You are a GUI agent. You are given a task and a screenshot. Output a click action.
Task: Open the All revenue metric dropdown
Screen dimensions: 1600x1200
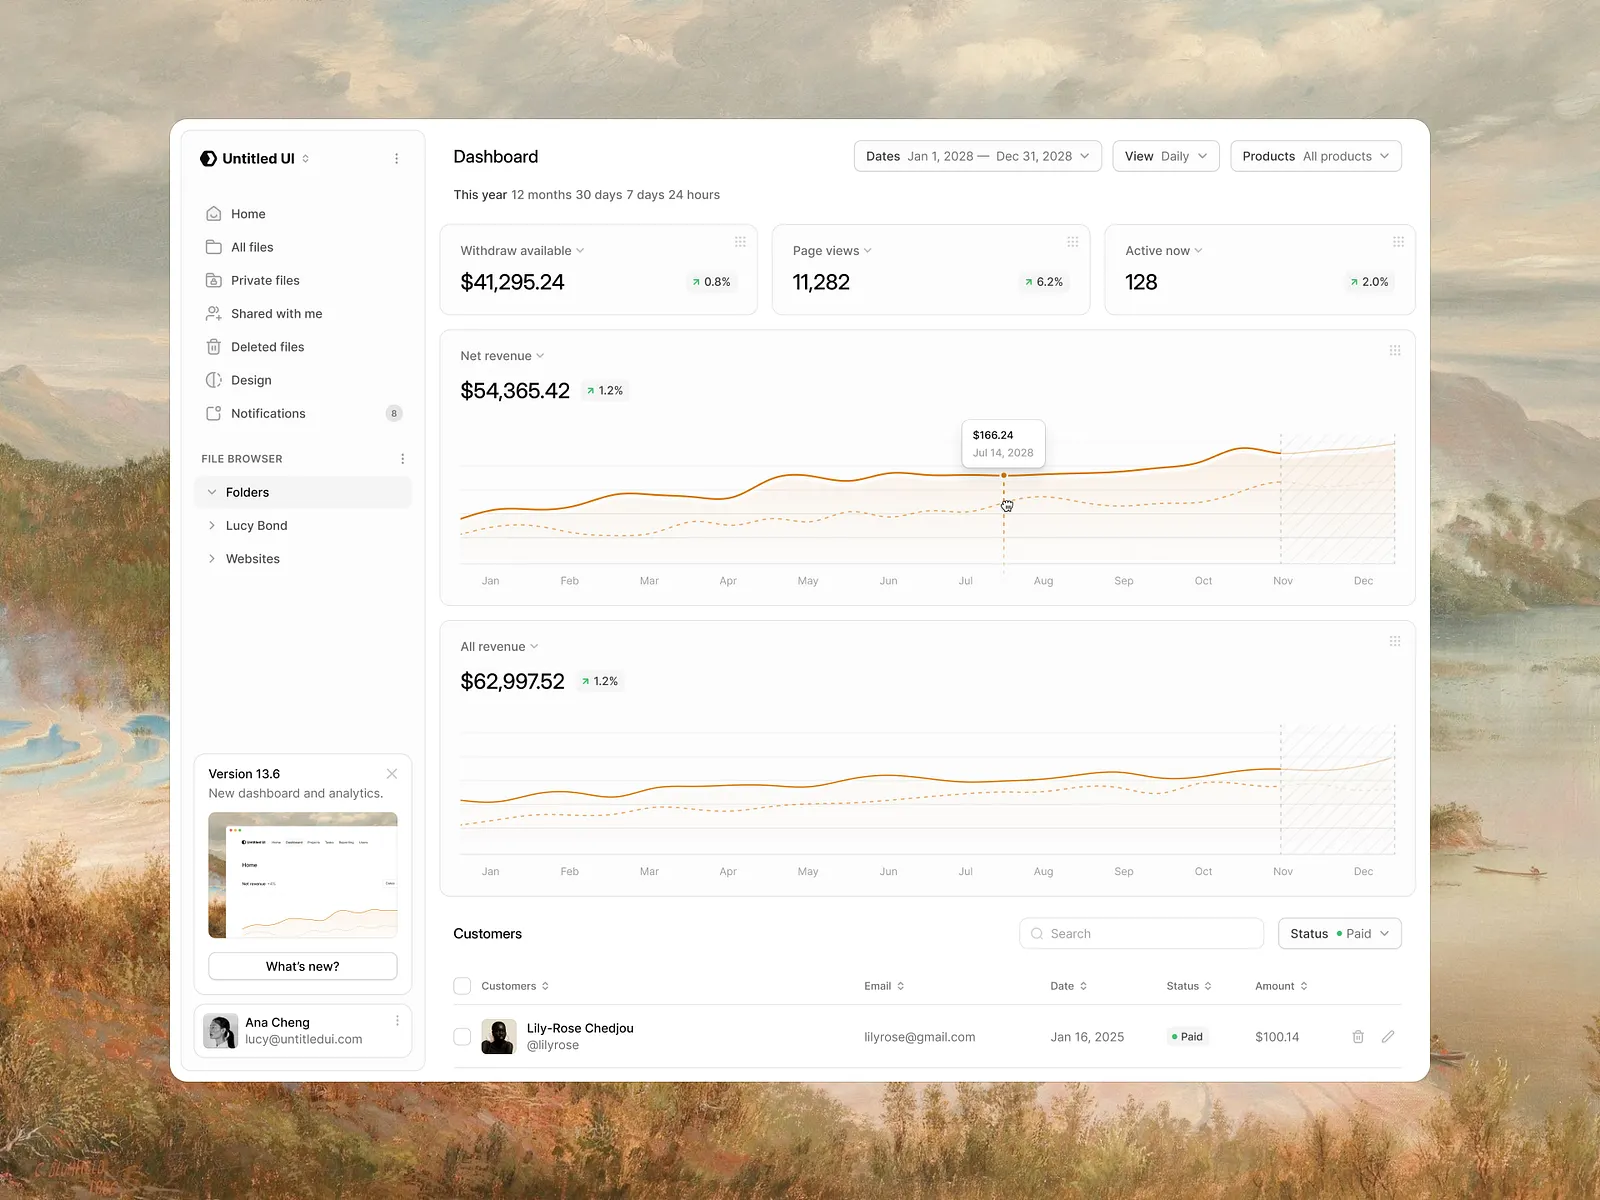[x=499, y=647]
